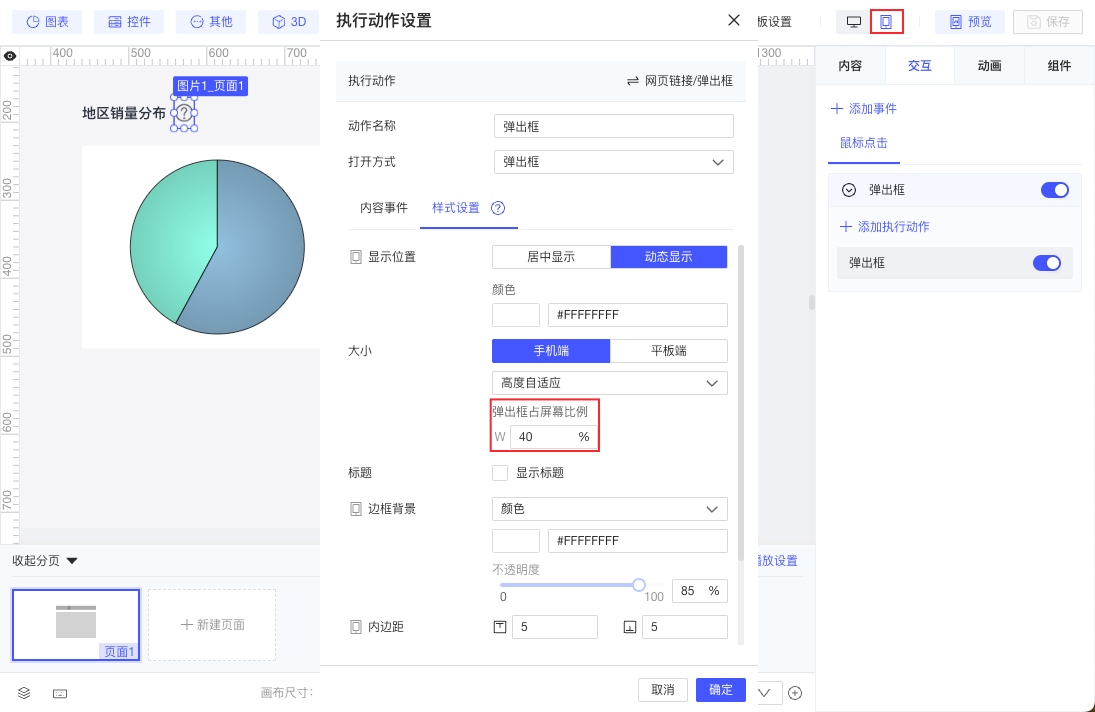This screenshot has height=712, width=1095.
Task: Open the 边框背景 颜色 dropdown
Action: click(x=610, y=509)
